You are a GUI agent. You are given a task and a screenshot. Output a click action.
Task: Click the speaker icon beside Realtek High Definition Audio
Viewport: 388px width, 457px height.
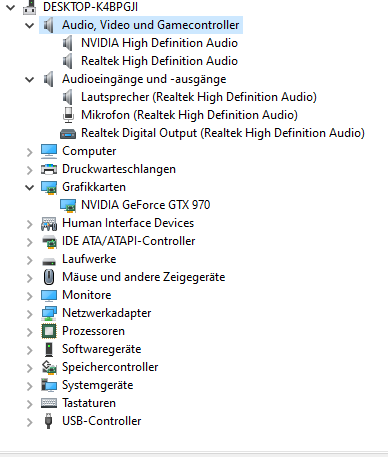(x=68, y=61)
